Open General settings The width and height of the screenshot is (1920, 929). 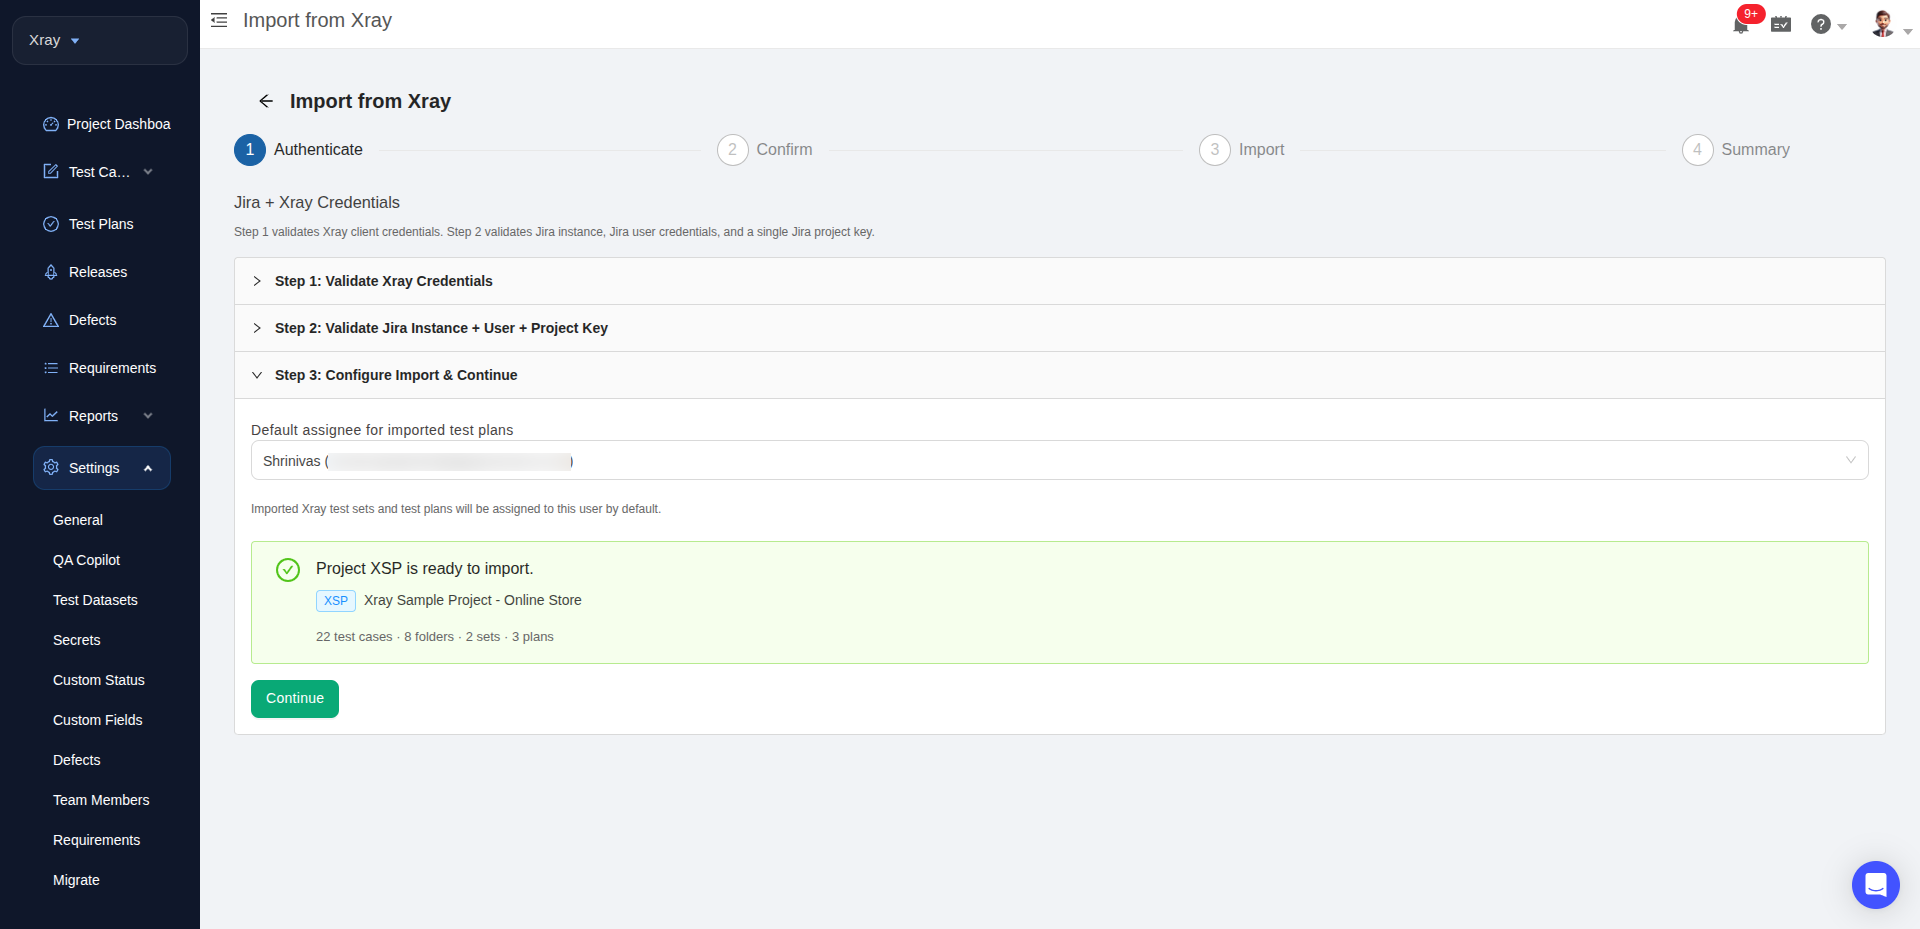point(78,520)
